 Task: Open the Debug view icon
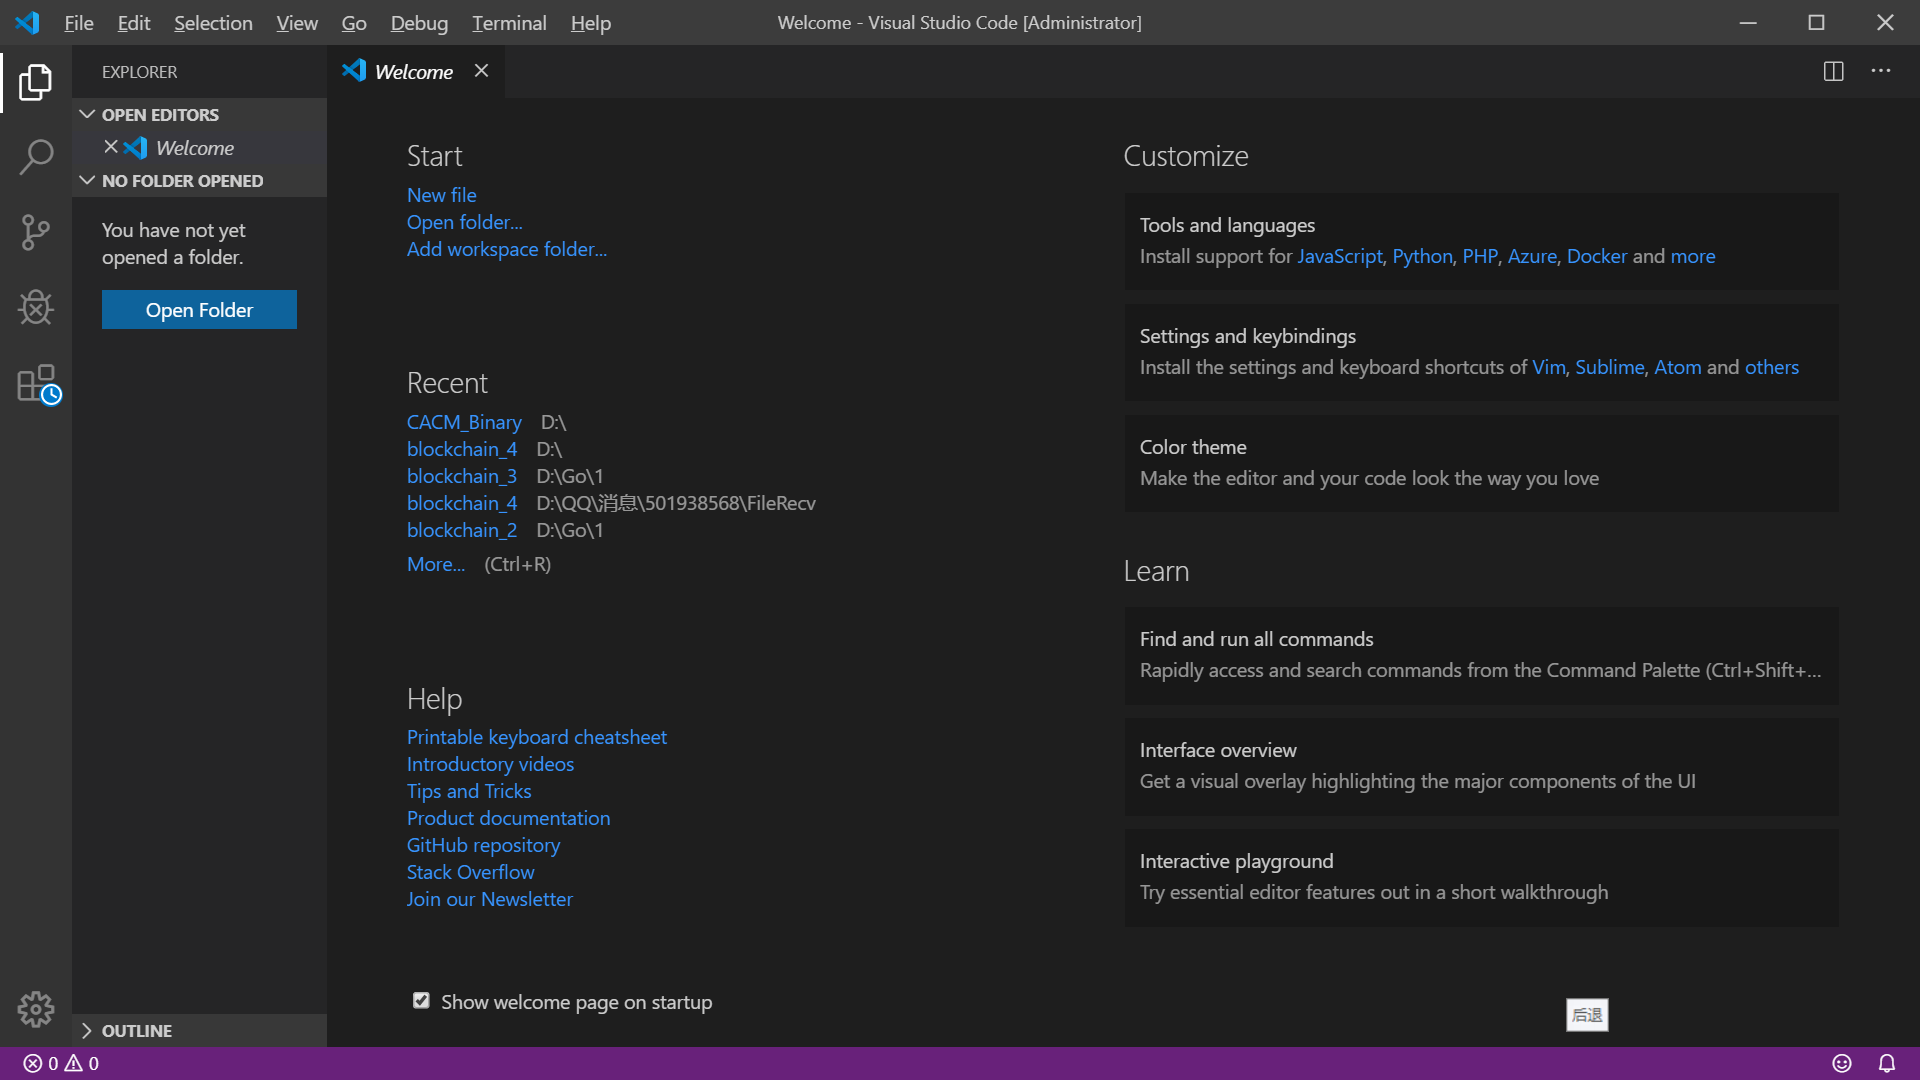pos(36,308)
